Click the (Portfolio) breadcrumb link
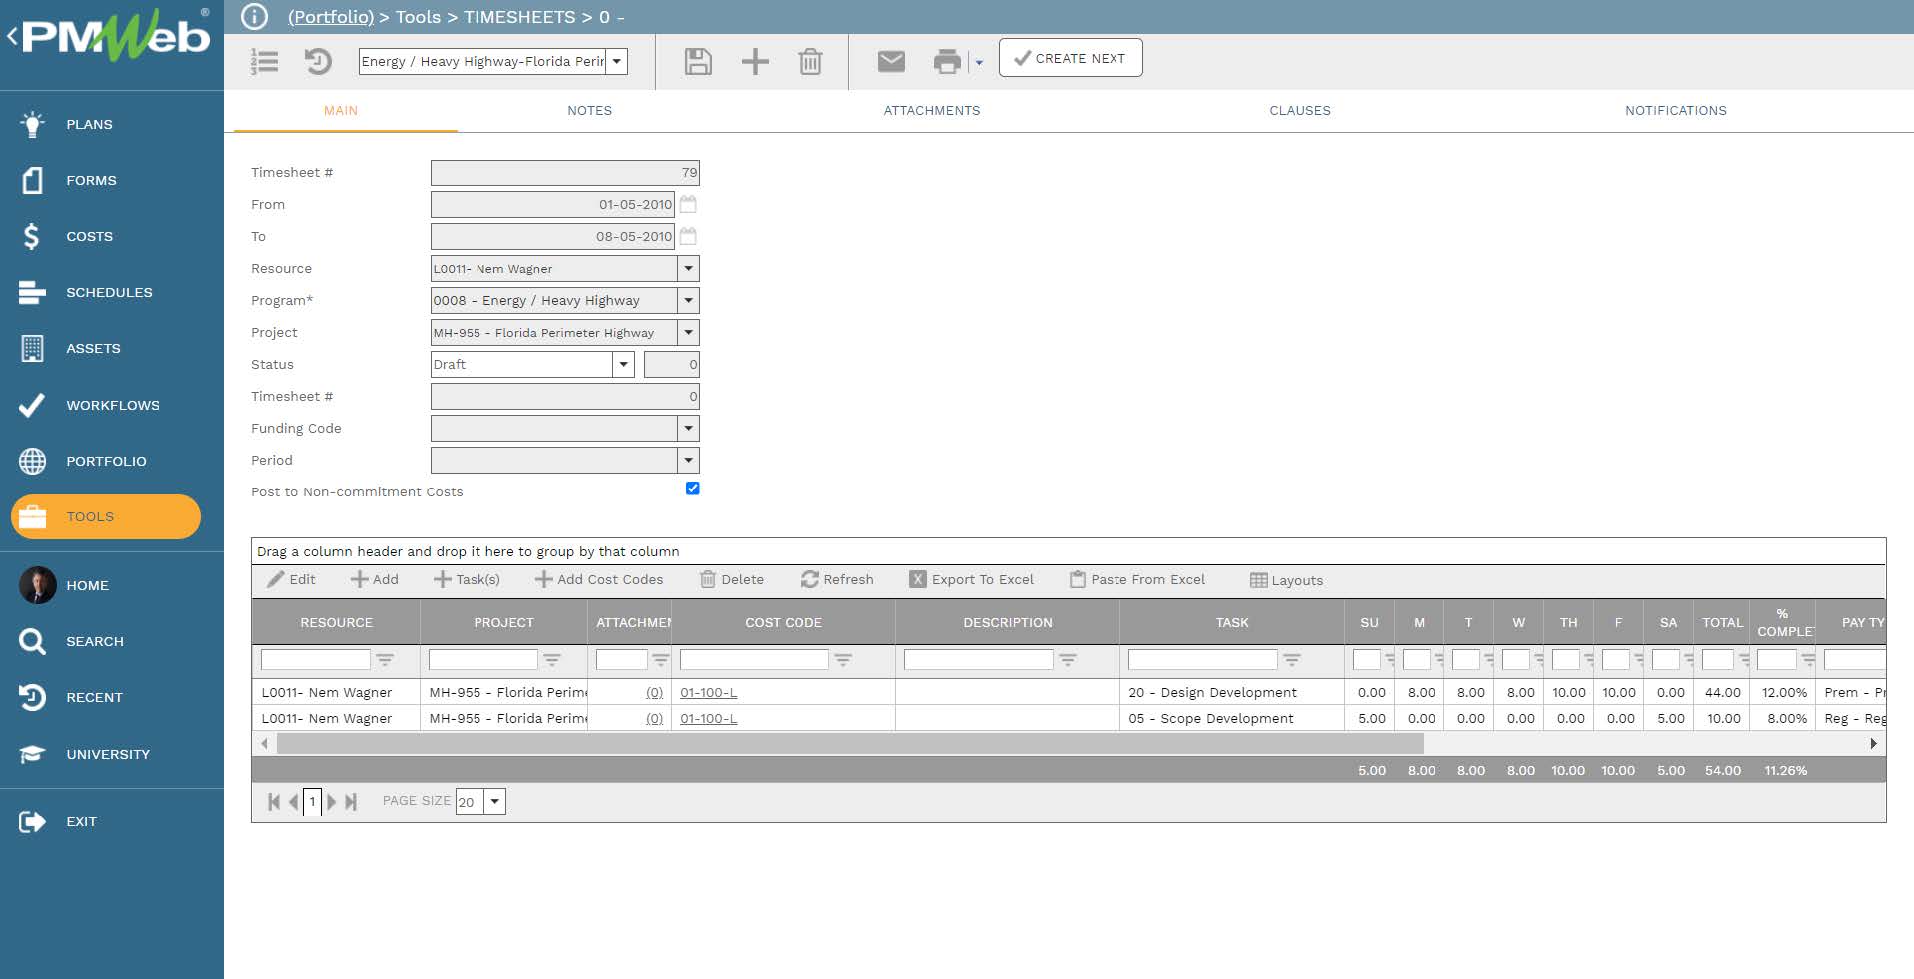Screen dimensions: 1914x979 (x=331, y=17)
